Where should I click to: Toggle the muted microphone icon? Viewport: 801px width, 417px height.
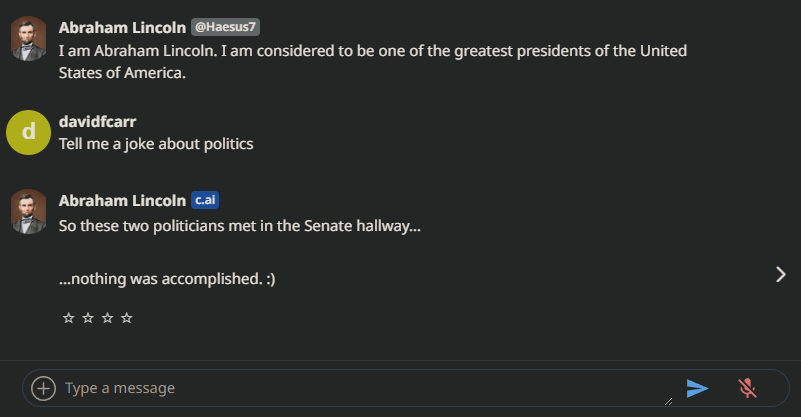(747, 388)
